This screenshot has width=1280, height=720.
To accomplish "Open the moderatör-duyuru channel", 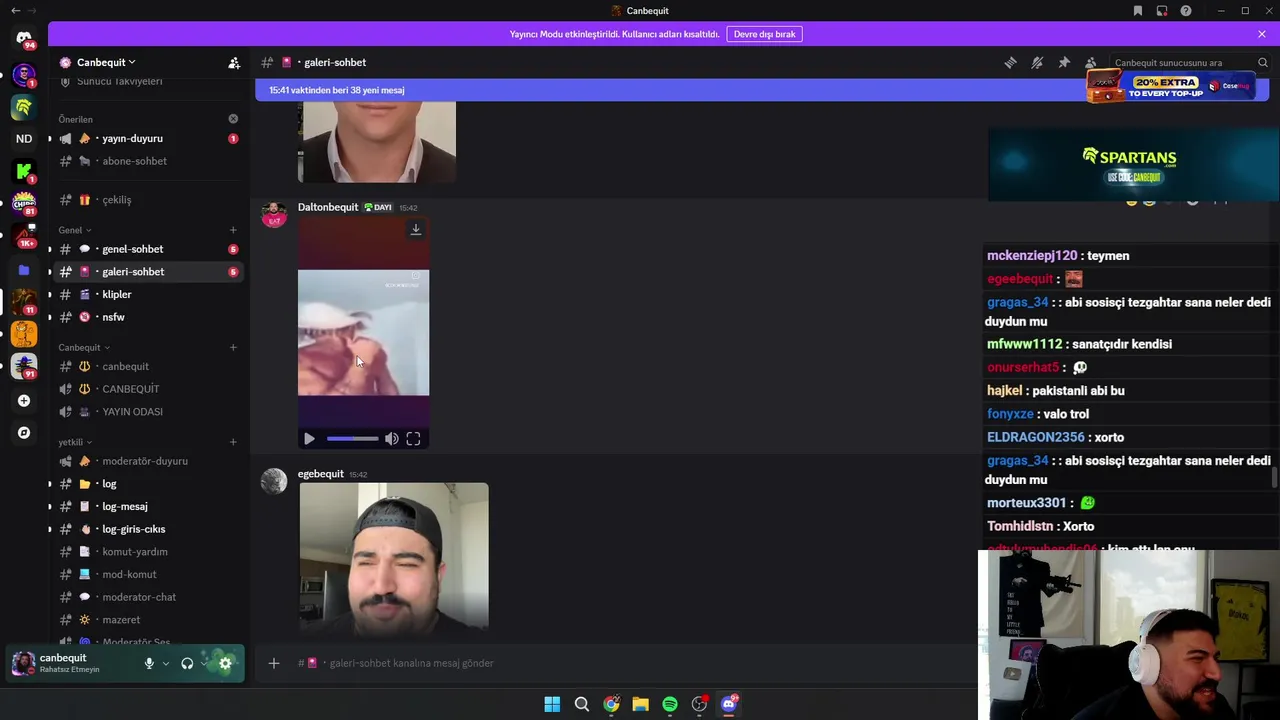I will click(148, 461).
